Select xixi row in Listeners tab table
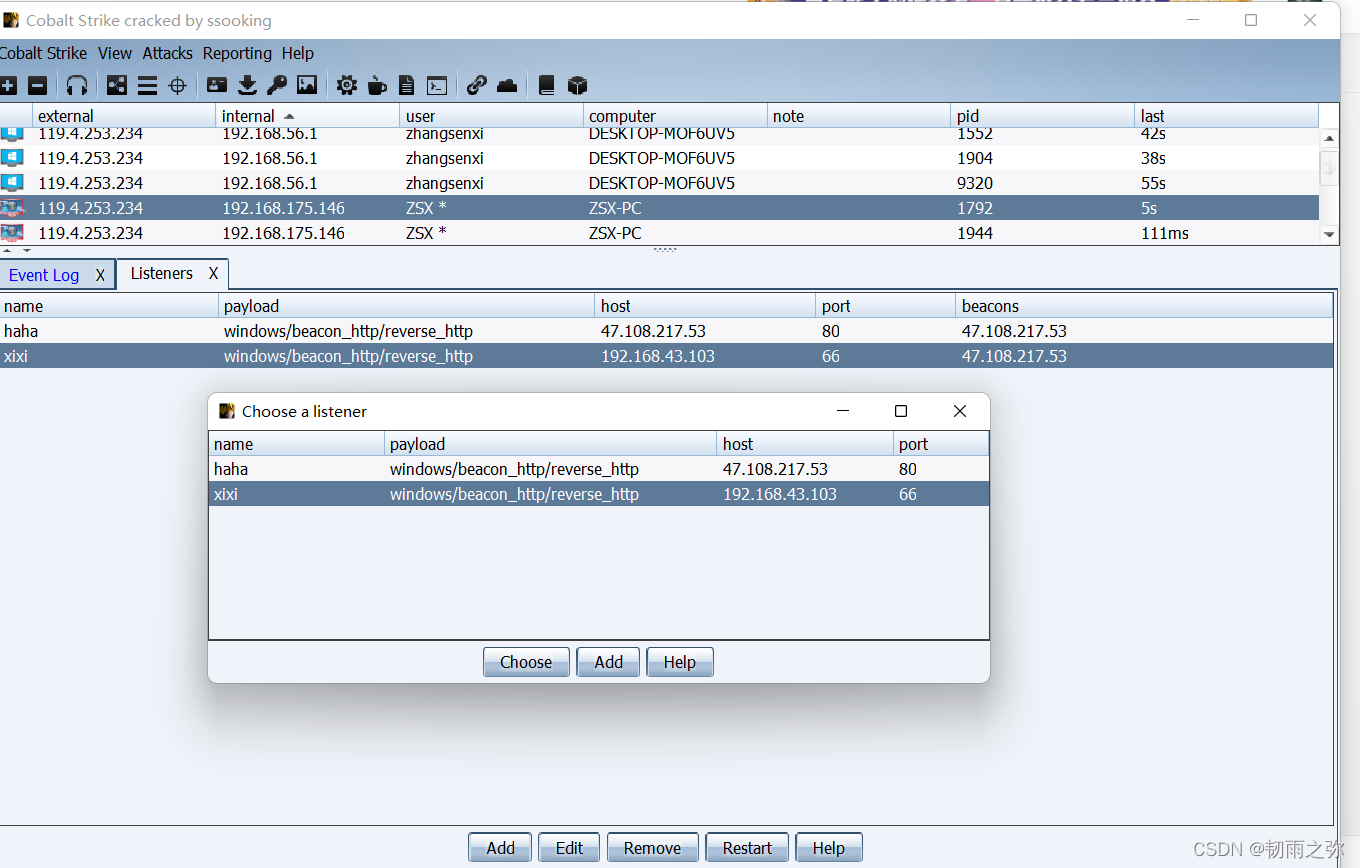Viewport: 1360px width, 868px height. point(666,356)
